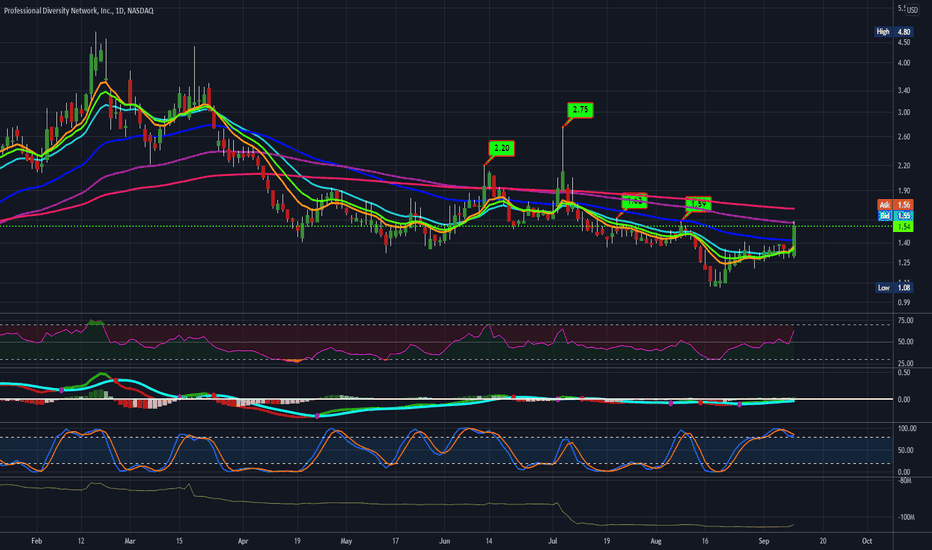The image size is (932, 550).
Task: Click the Jun date axis label
Action: (445, 541)
